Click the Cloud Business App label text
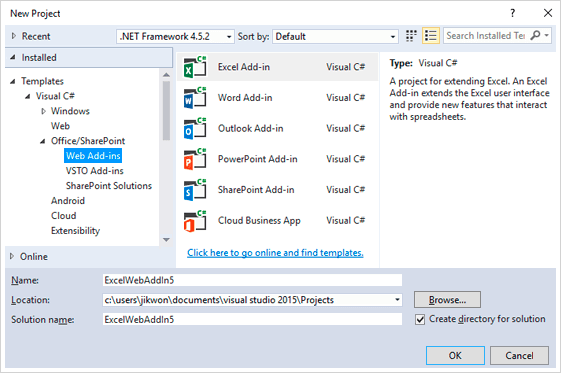Image resolution: width=561 pixels, height=373 pixels. [x=259, y=221]
